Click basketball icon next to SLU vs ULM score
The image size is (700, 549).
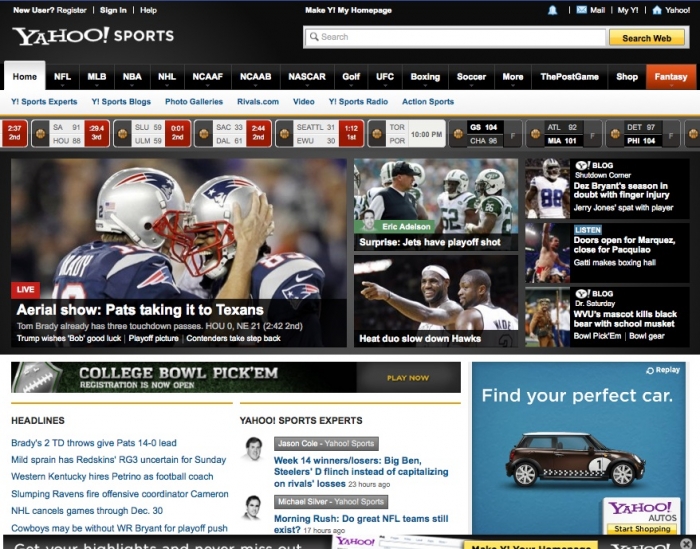coord(122,133)
